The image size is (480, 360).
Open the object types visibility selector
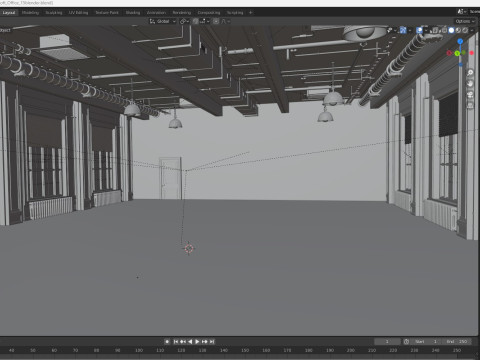[391, 30]
